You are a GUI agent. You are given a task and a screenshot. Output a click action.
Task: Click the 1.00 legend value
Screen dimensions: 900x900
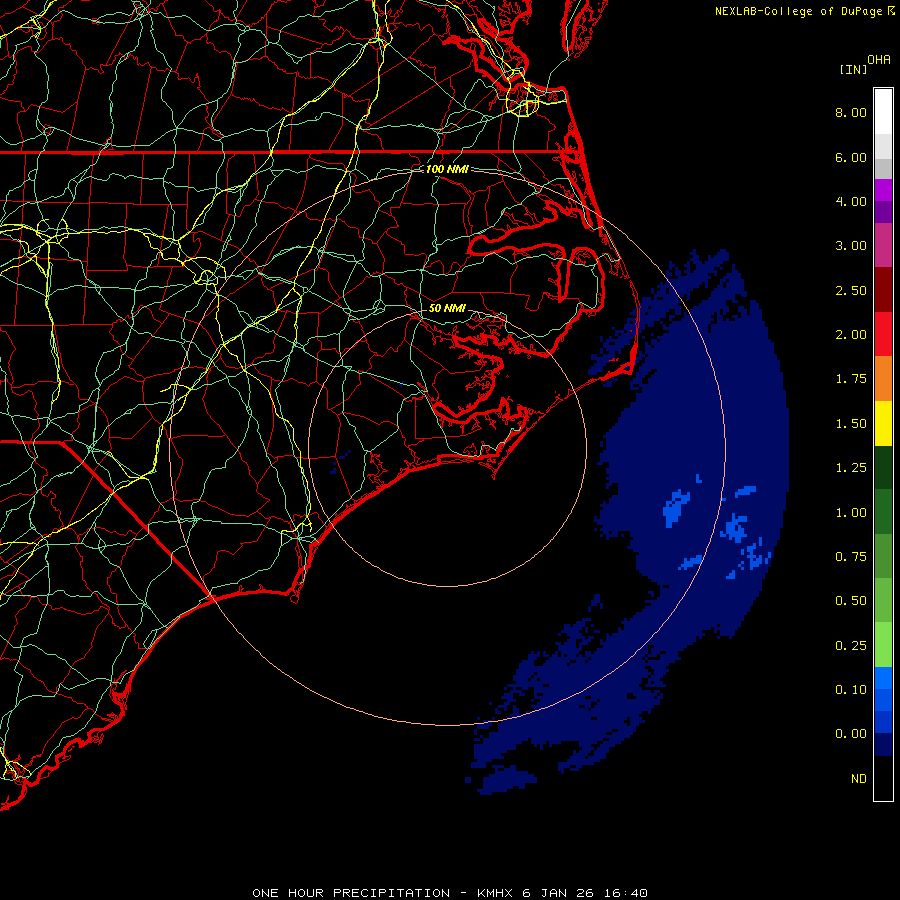[851, 513]
